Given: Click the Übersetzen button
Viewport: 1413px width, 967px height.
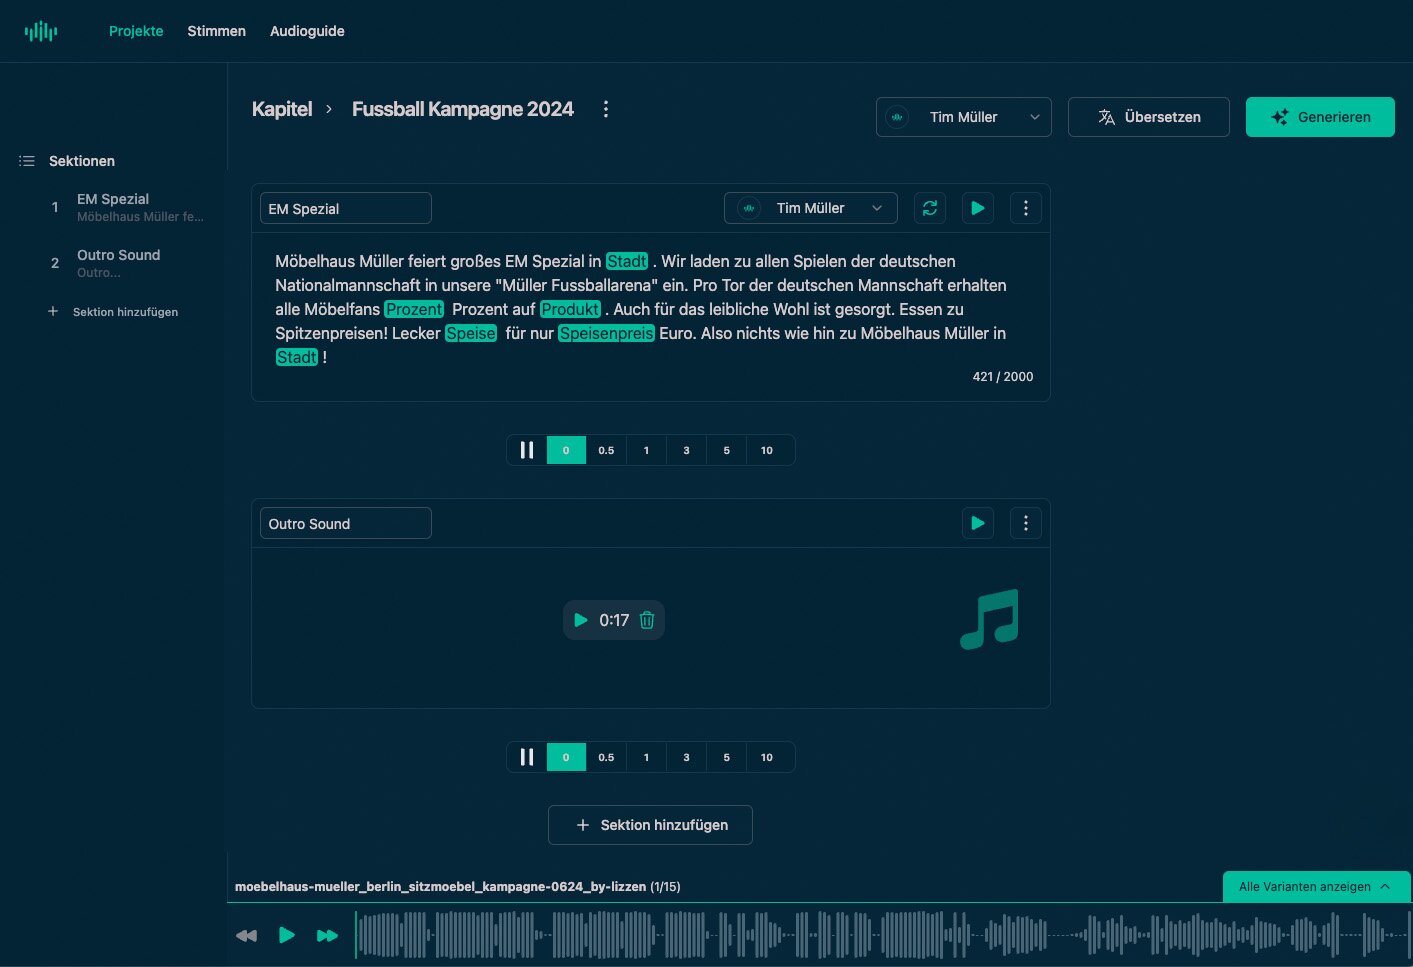Looking at the screenshot, I should (1148, 117).
